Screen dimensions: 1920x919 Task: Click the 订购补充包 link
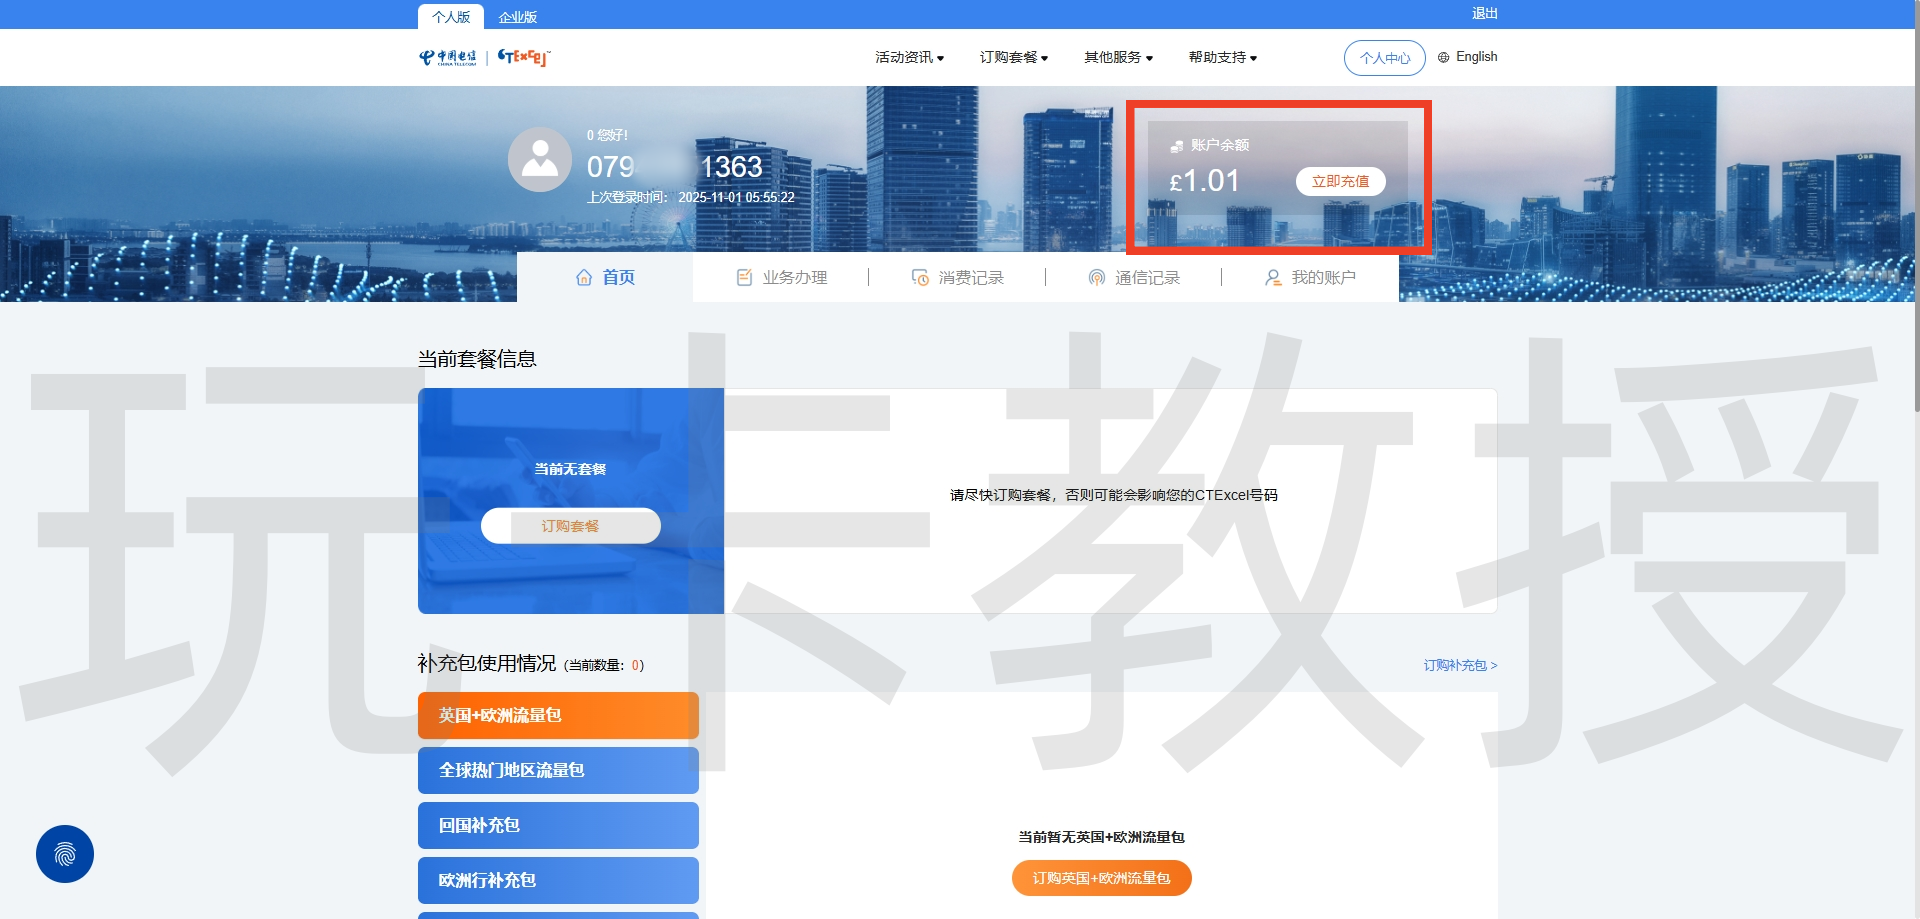1459,665
